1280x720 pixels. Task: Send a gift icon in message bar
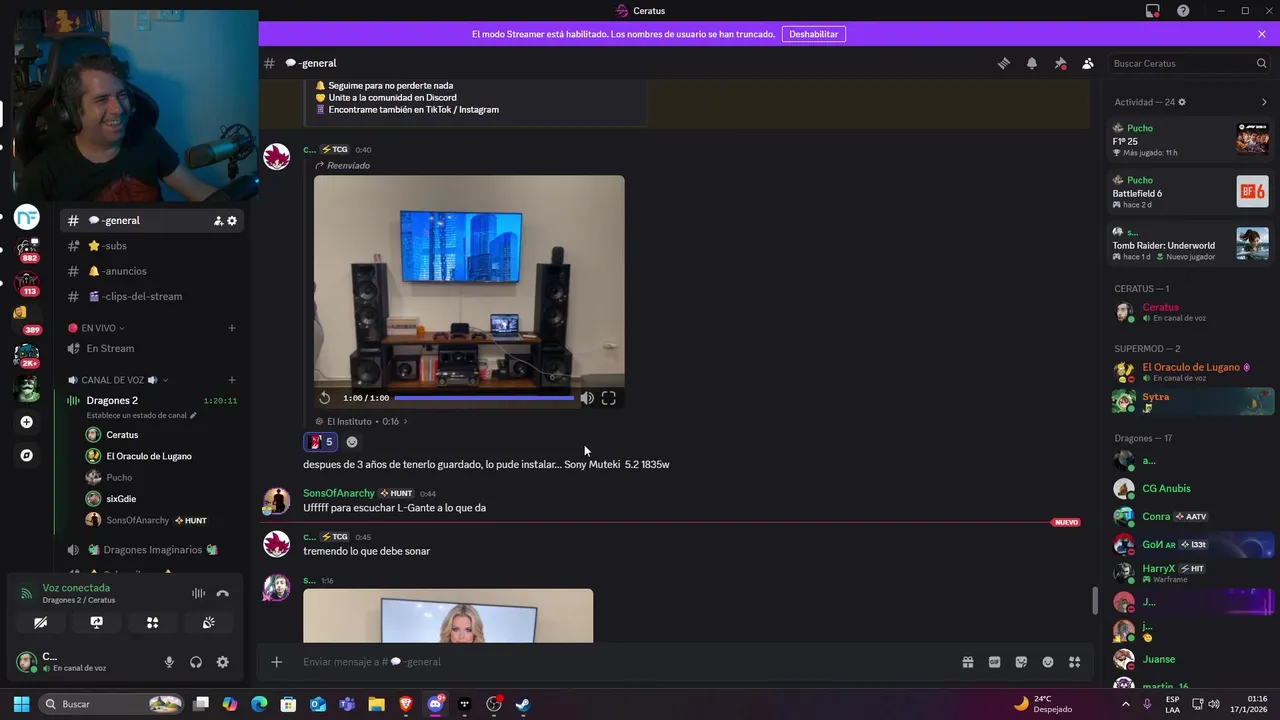pos(968,662)
